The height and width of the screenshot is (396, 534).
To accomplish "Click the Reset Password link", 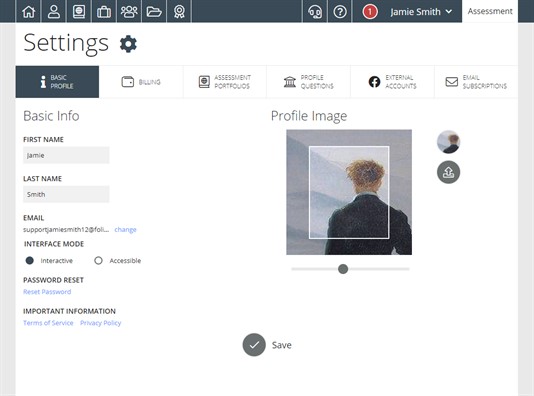I will coord(47,292).
